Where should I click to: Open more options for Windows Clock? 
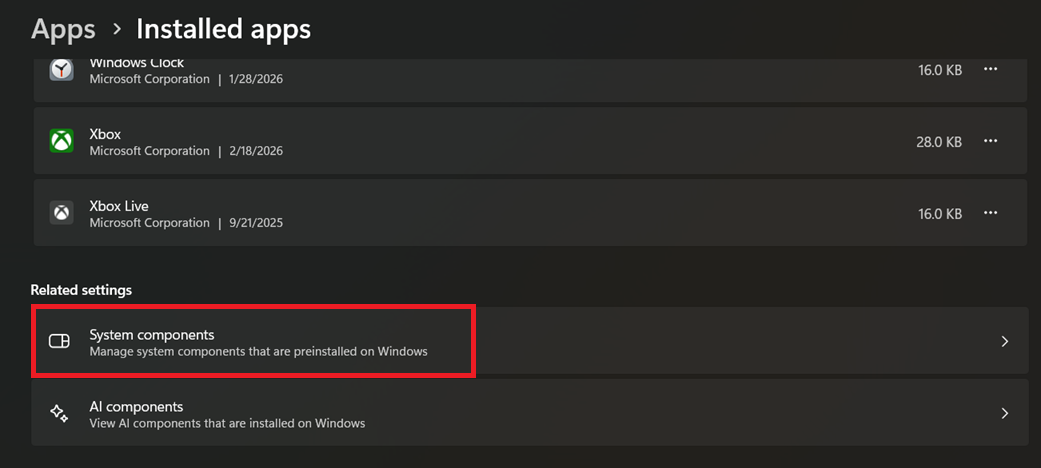(x=990, y=69)
